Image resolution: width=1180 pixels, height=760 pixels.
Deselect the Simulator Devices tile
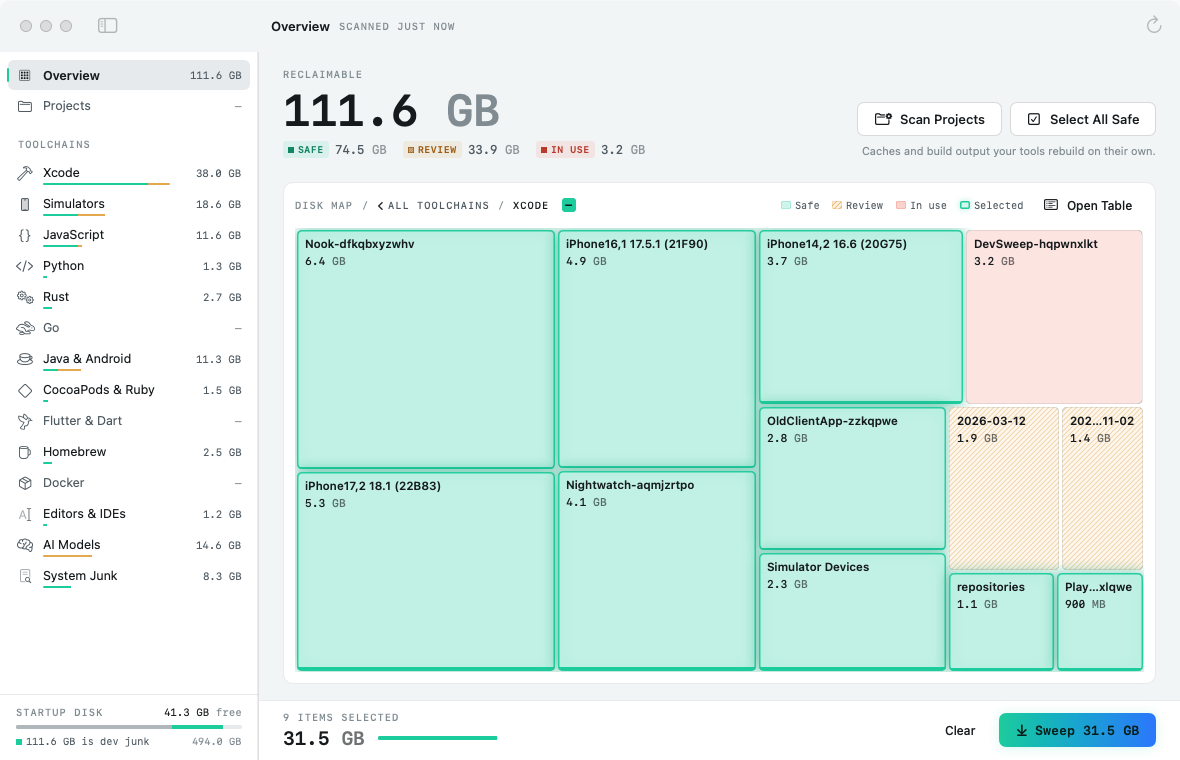pos(852,611)
